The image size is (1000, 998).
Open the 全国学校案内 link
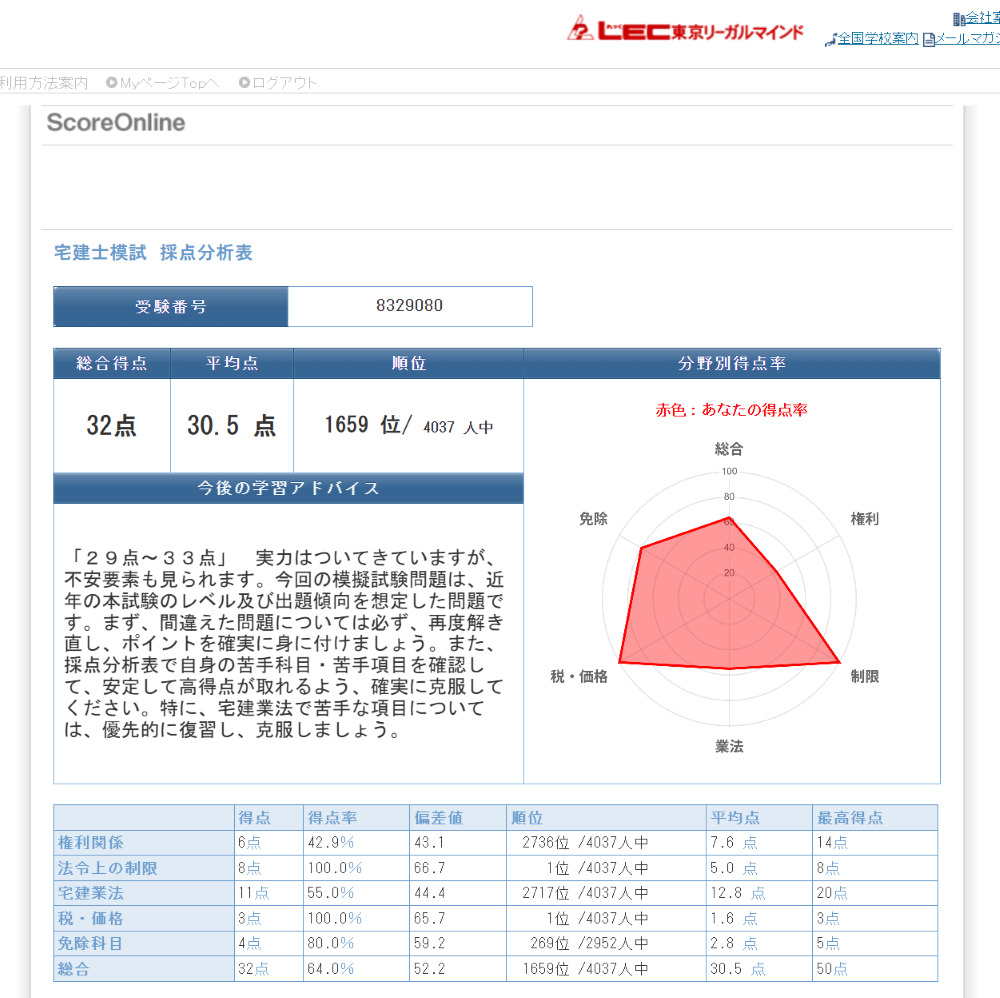(877, 39)
